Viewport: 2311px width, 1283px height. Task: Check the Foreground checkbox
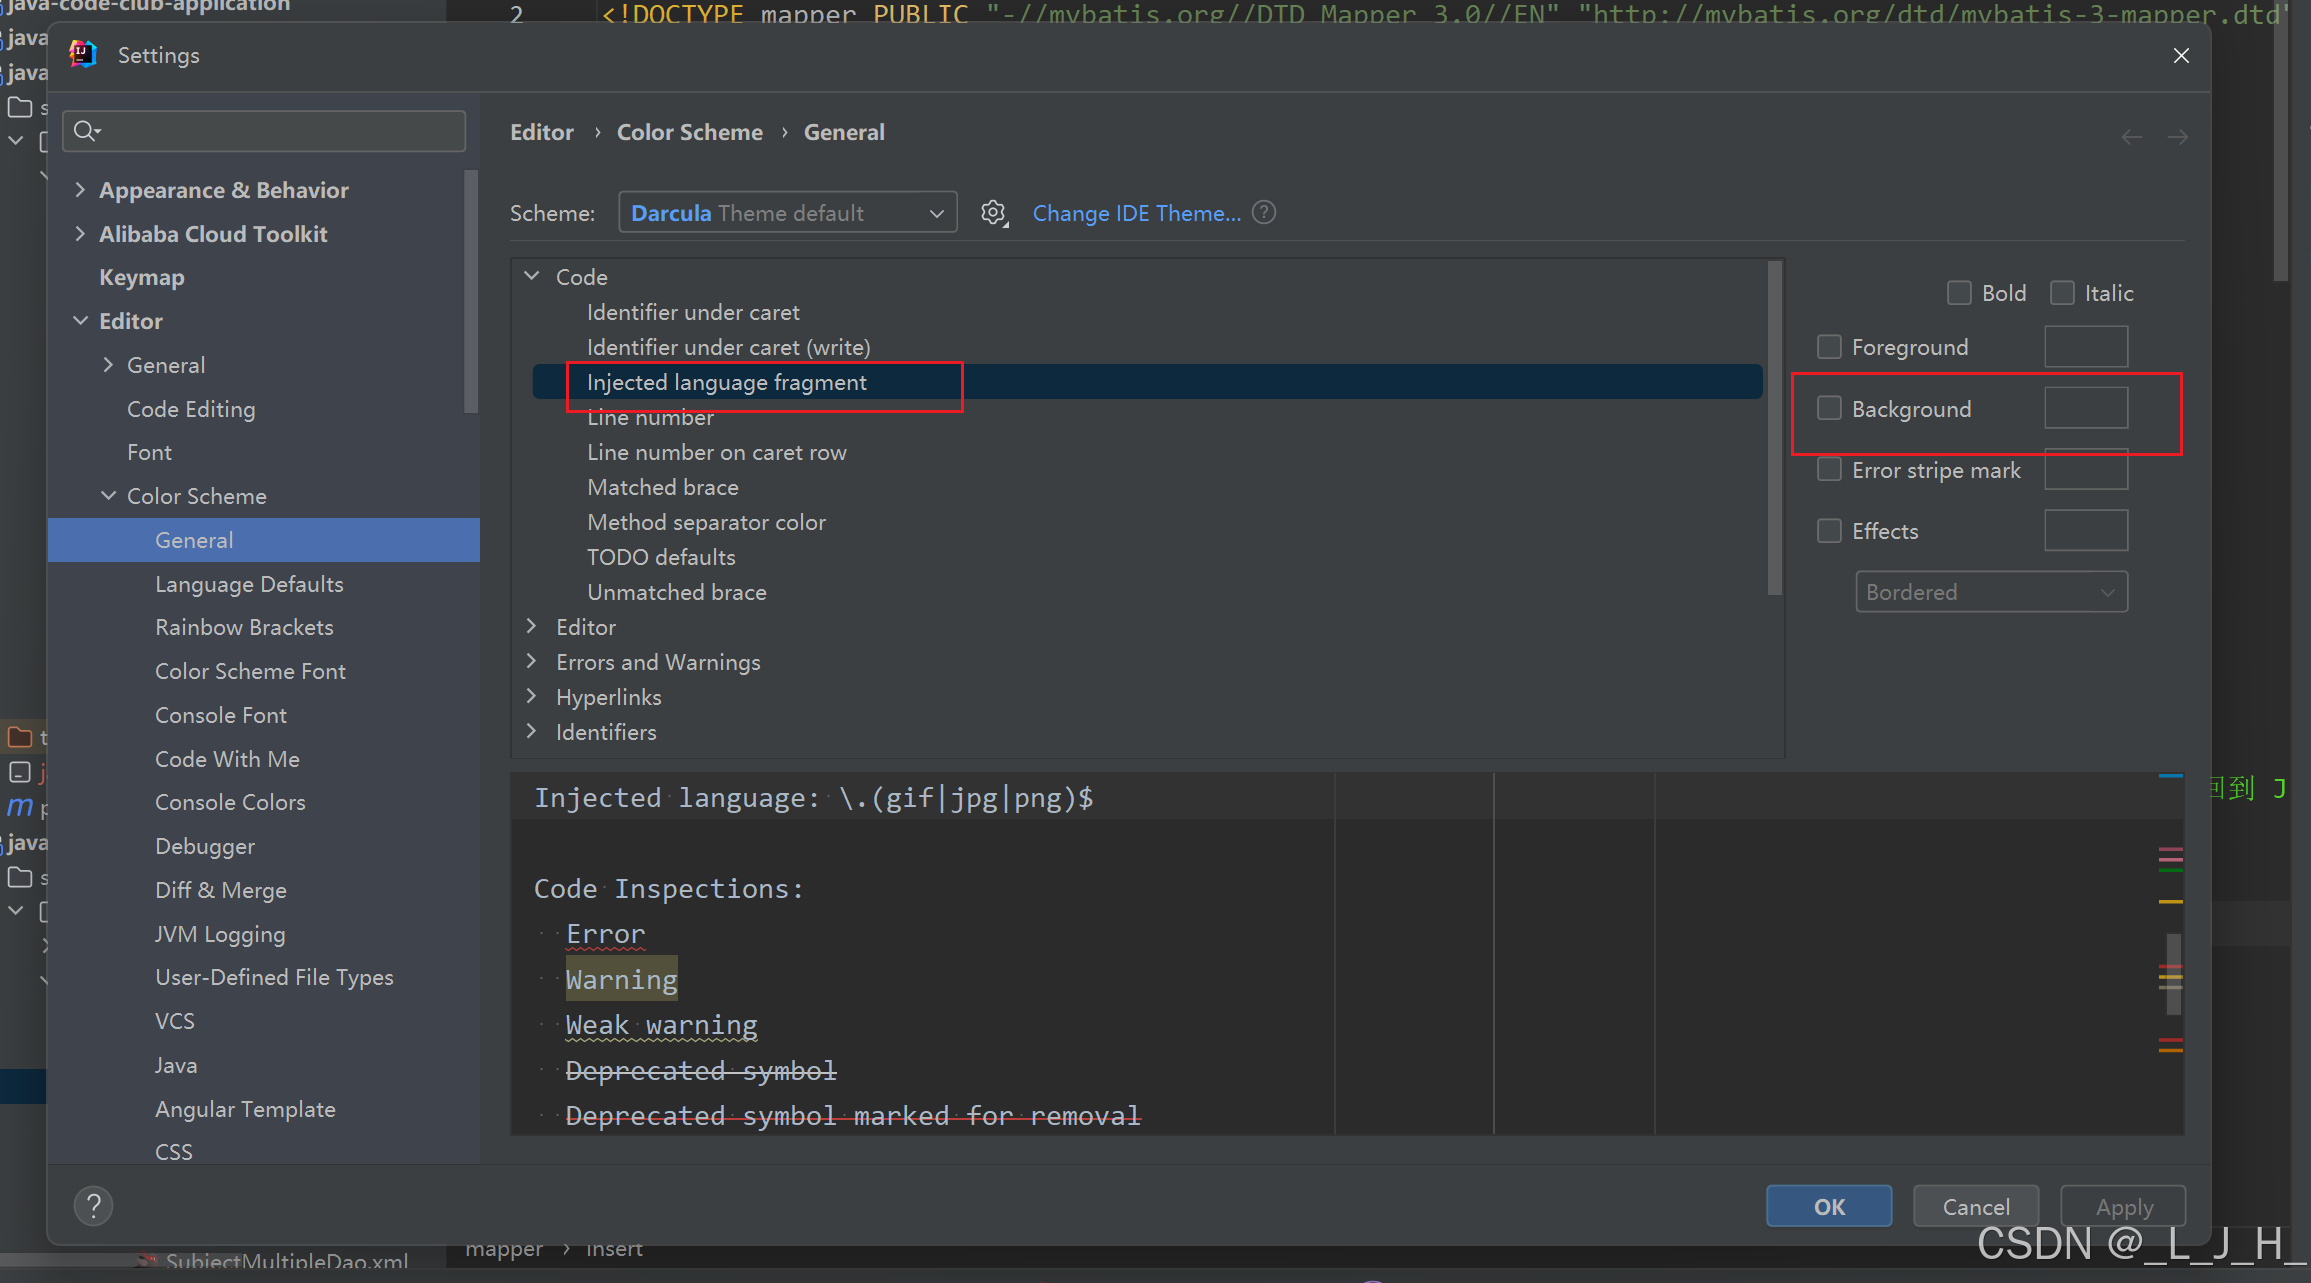1829,347
